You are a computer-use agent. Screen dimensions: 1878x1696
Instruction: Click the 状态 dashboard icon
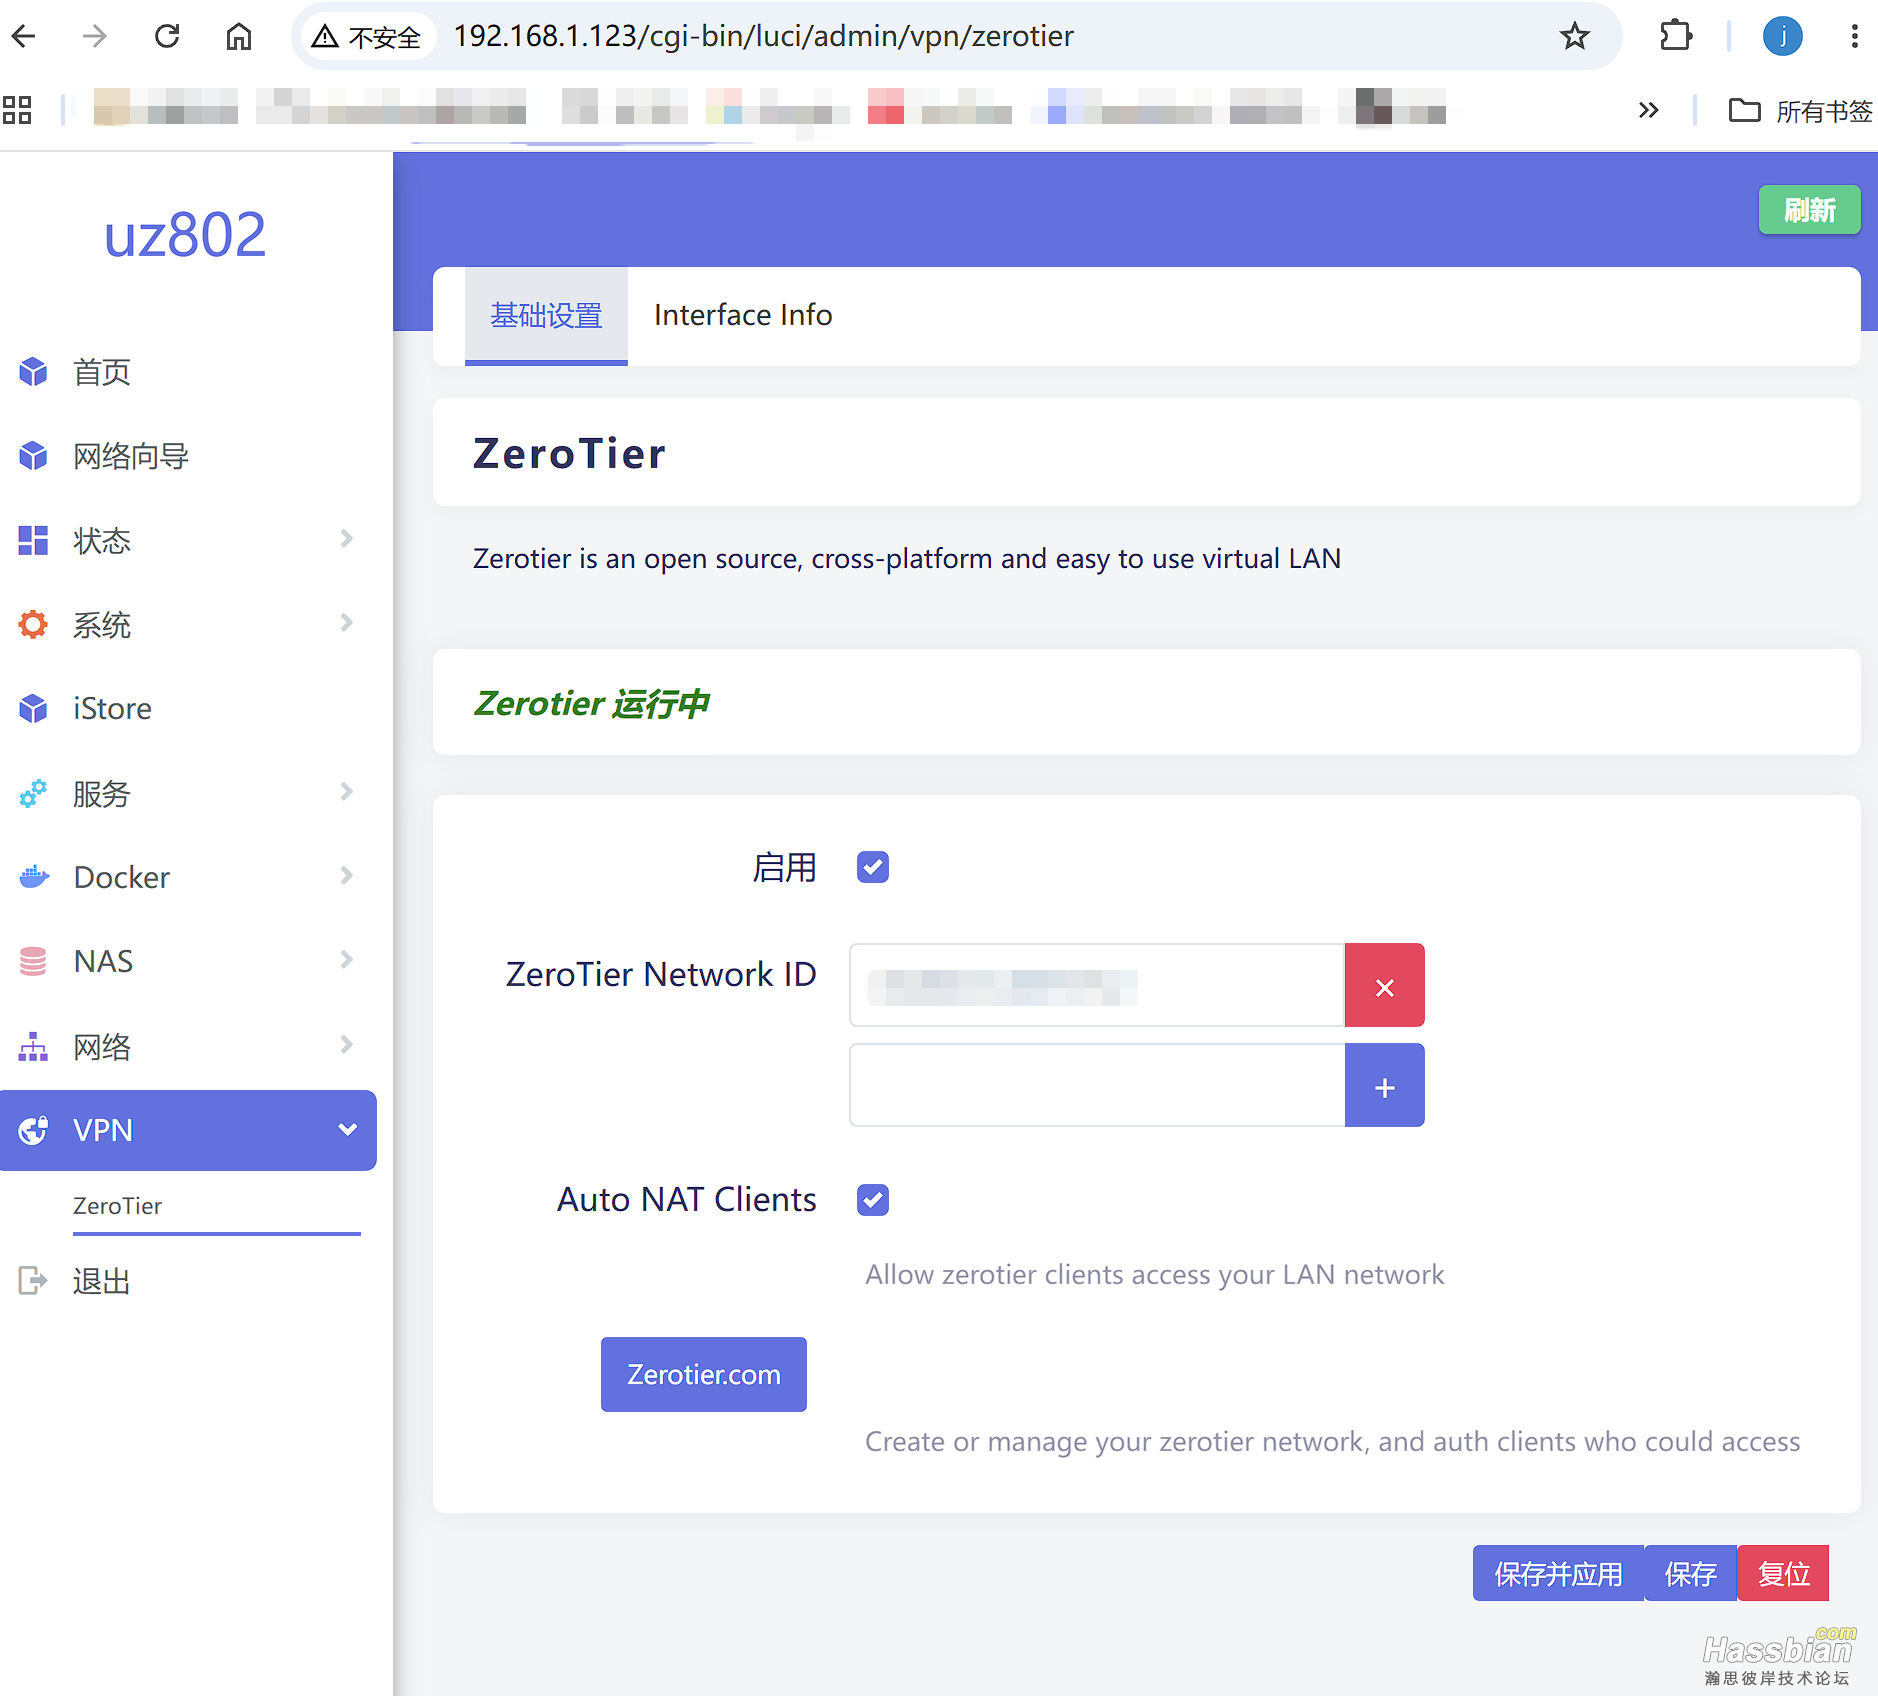[33, 540]
